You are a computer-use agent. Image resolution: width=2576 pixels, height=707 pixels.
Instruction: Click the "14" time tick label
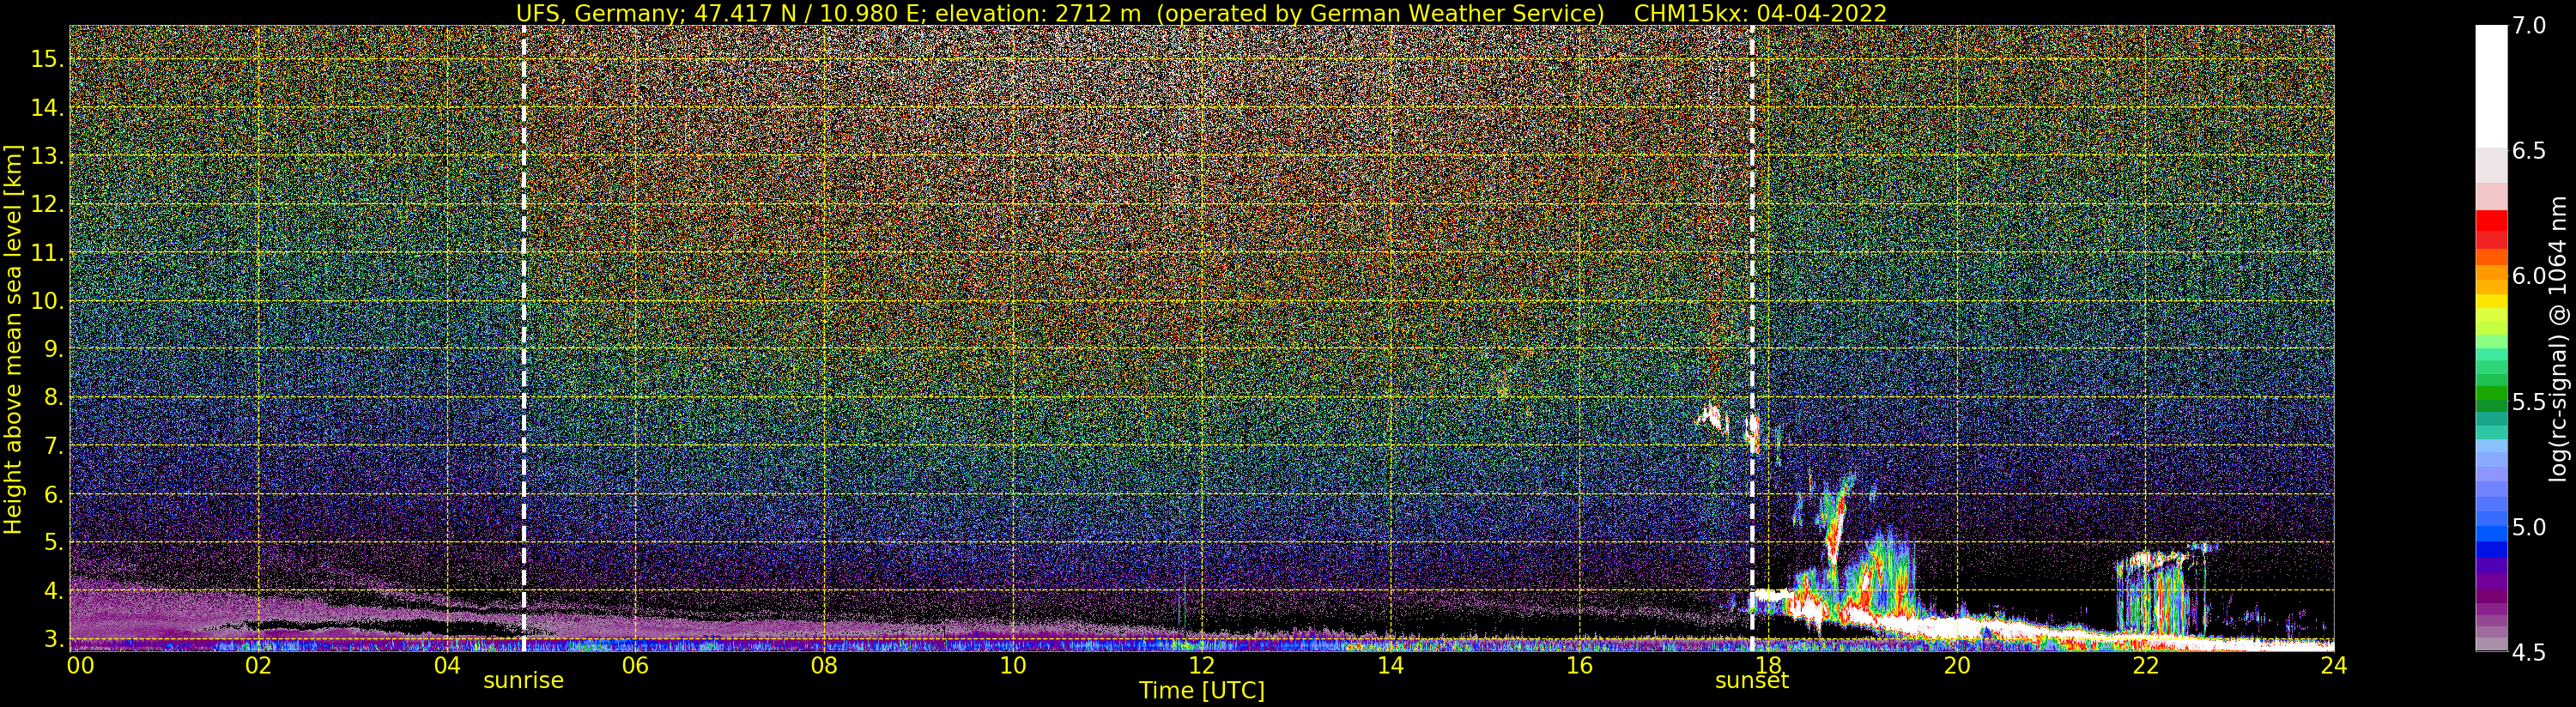pos(1390,666)
